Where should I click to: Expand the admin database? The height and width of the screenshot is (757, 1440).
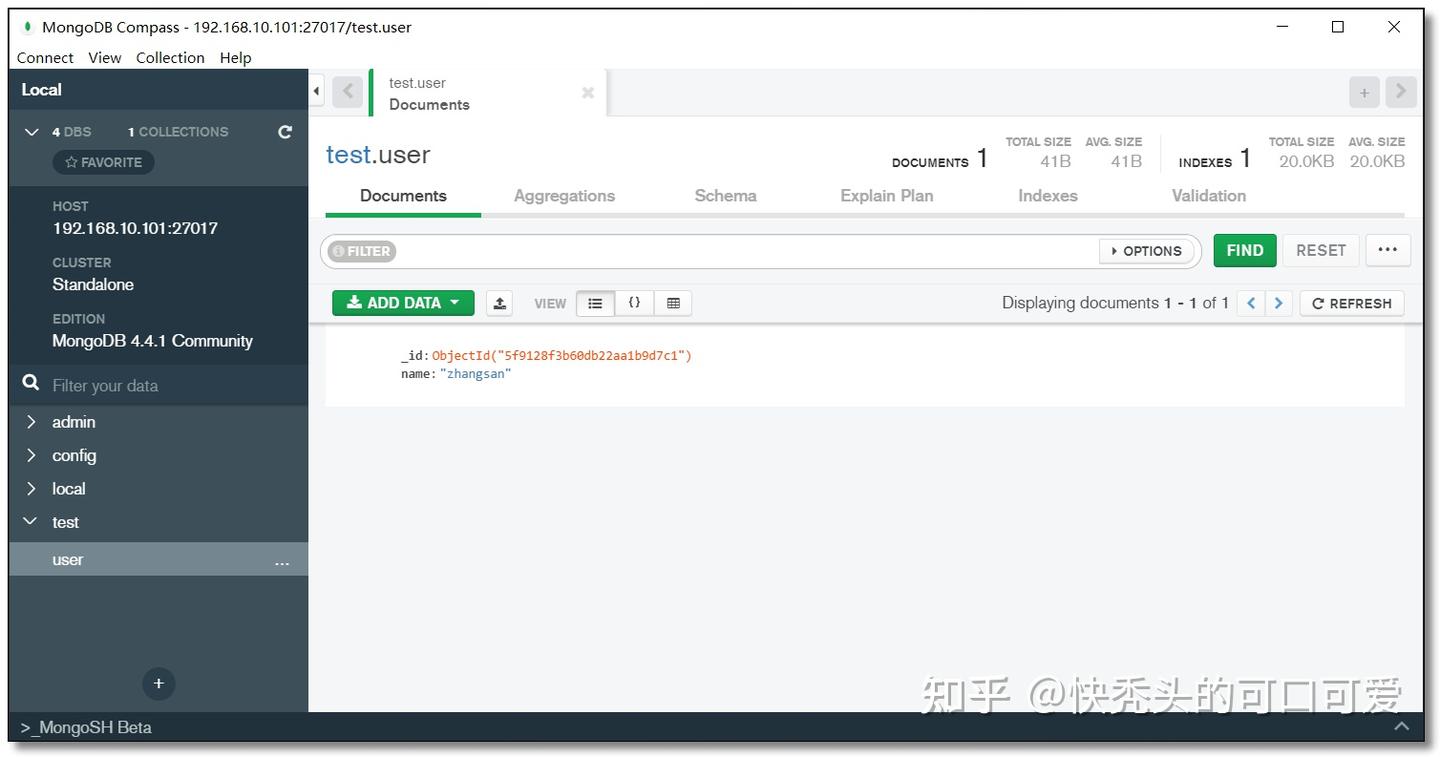click(31, 421)
